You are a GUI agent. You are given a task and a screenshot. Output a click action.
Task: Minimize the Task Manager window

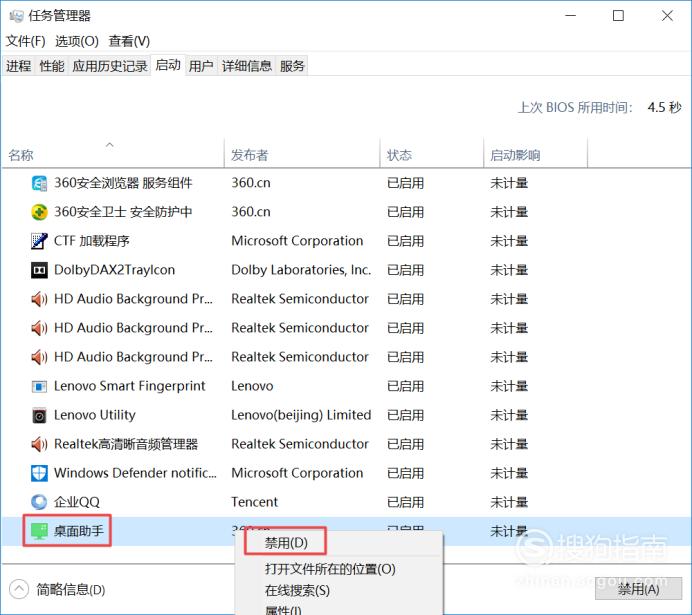571,16
